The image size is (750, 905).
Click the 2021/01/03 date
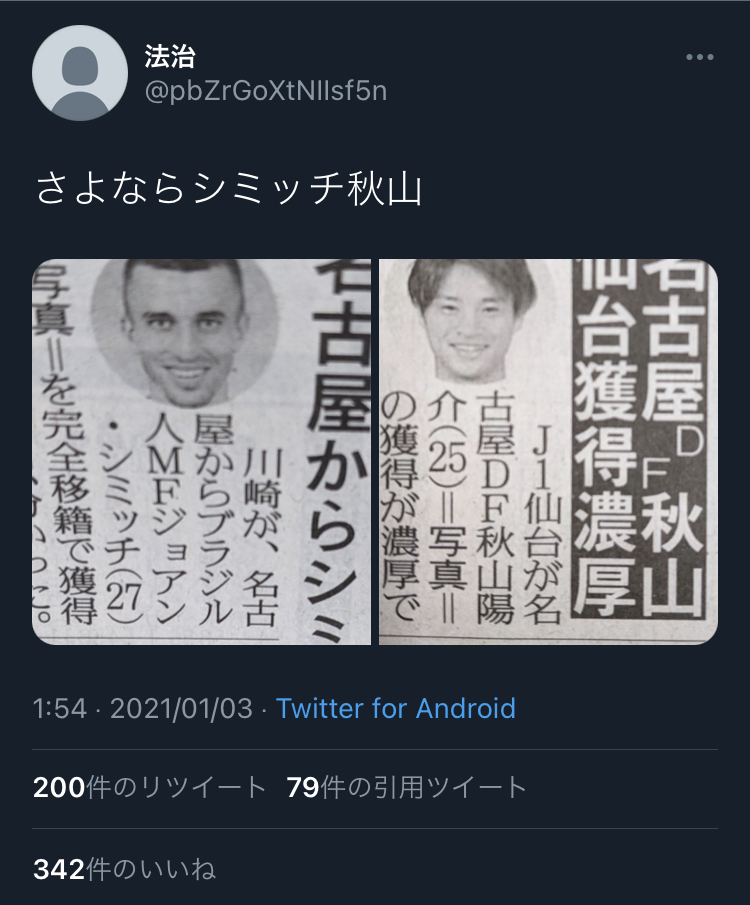point(181,709)
